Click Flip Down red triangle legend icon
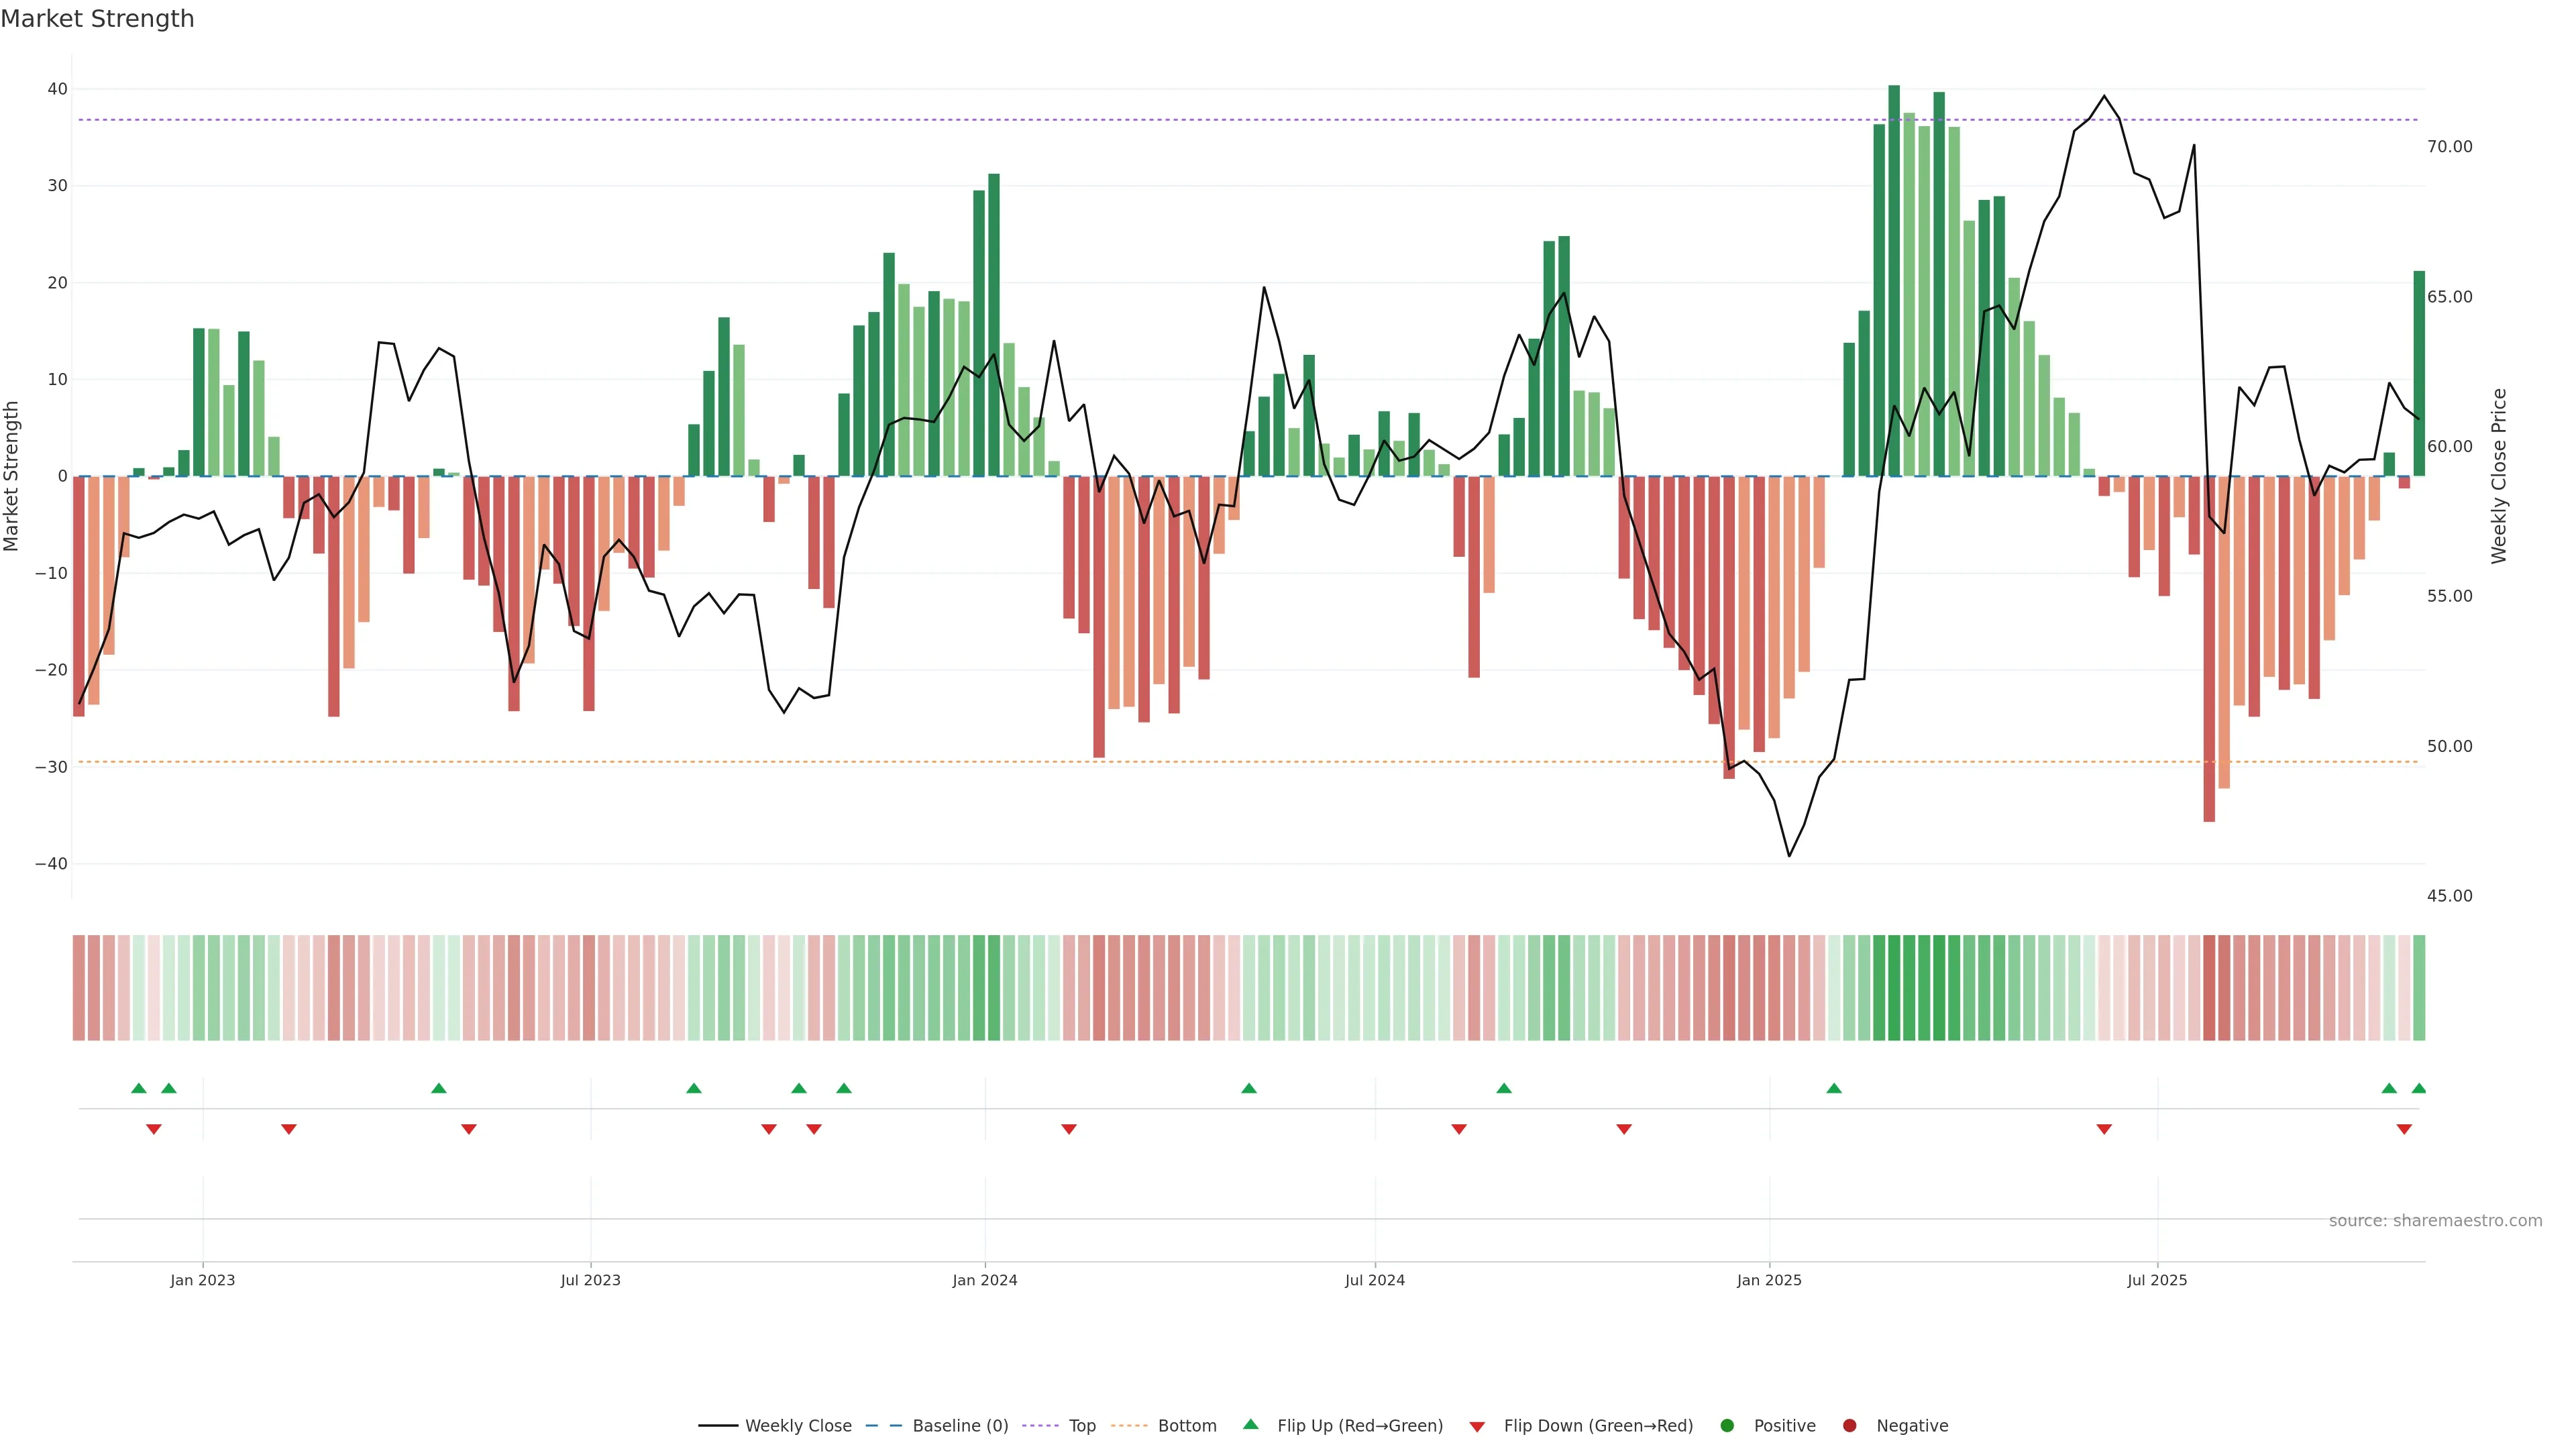 (1477, 1427)
